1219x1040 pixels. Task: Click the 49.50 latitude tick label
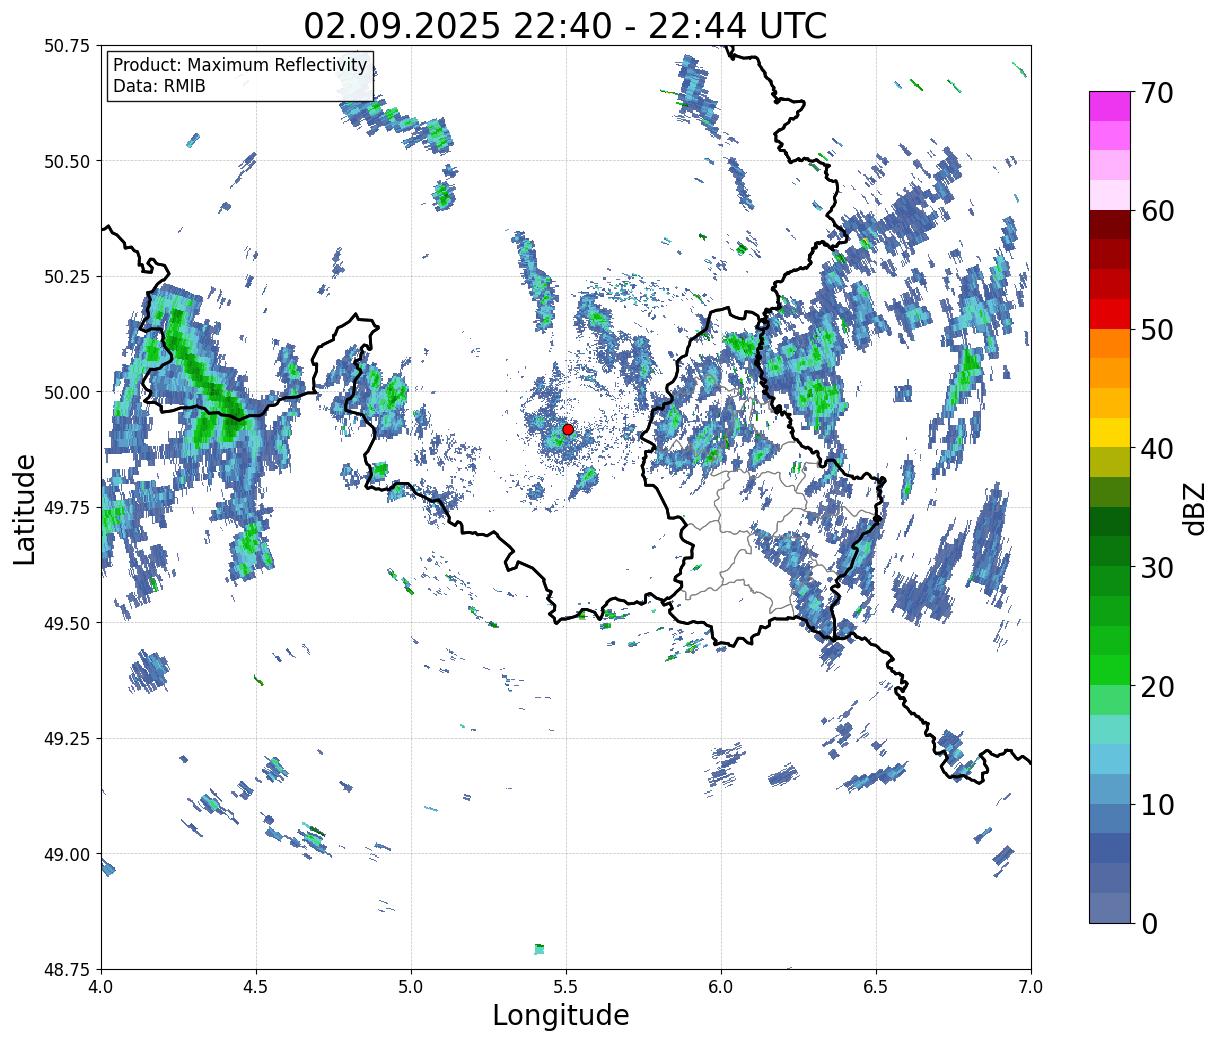click(x=67, y=623)
